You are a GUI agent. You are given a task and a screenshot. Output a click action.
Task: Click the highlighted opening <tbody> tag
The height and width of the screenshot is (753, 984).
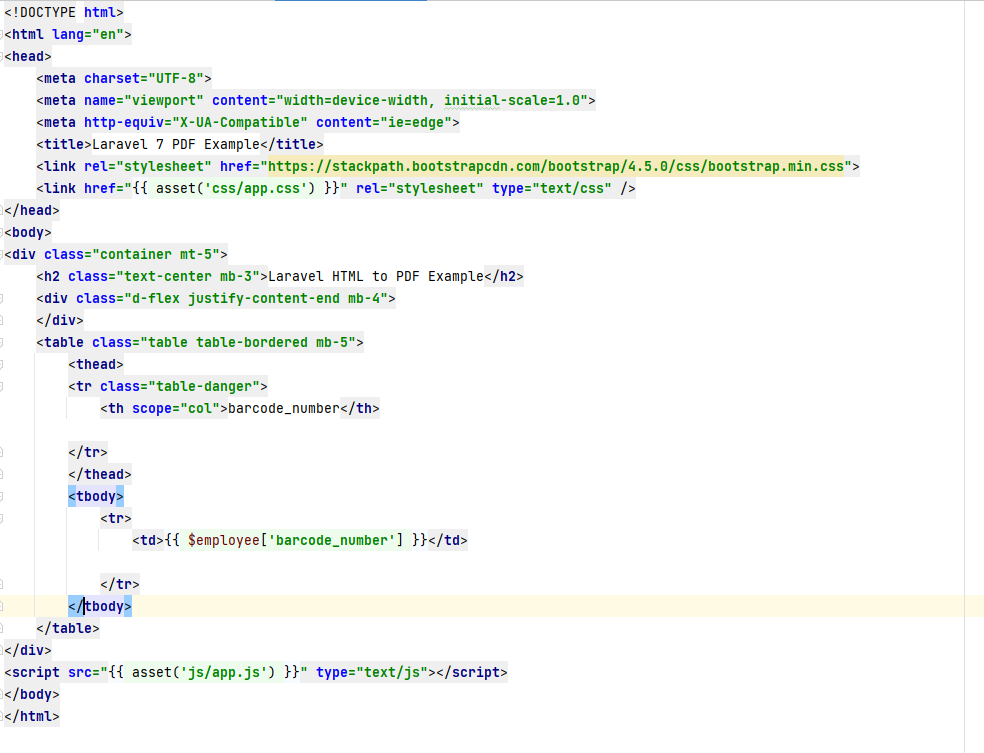point(96,496)
